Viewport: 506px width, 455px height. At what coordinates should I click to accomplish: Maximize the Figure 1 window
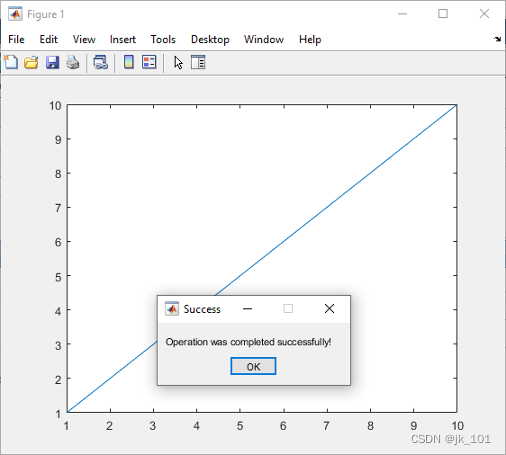coord(443,14)
